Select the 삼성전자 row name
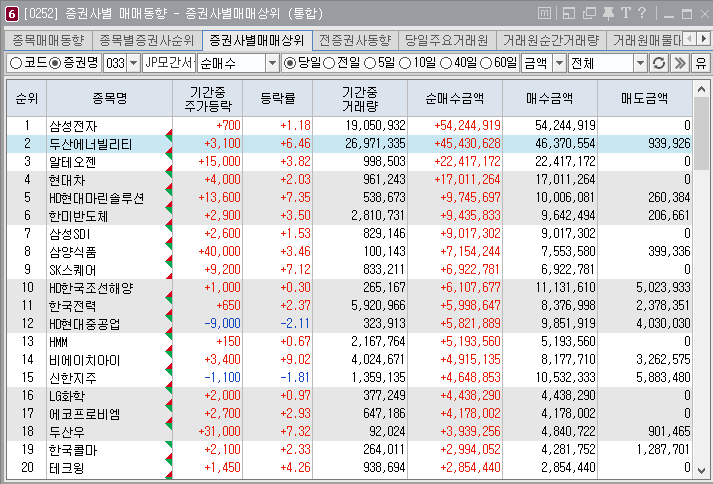 pyautogui.click(x=73, y=126)
